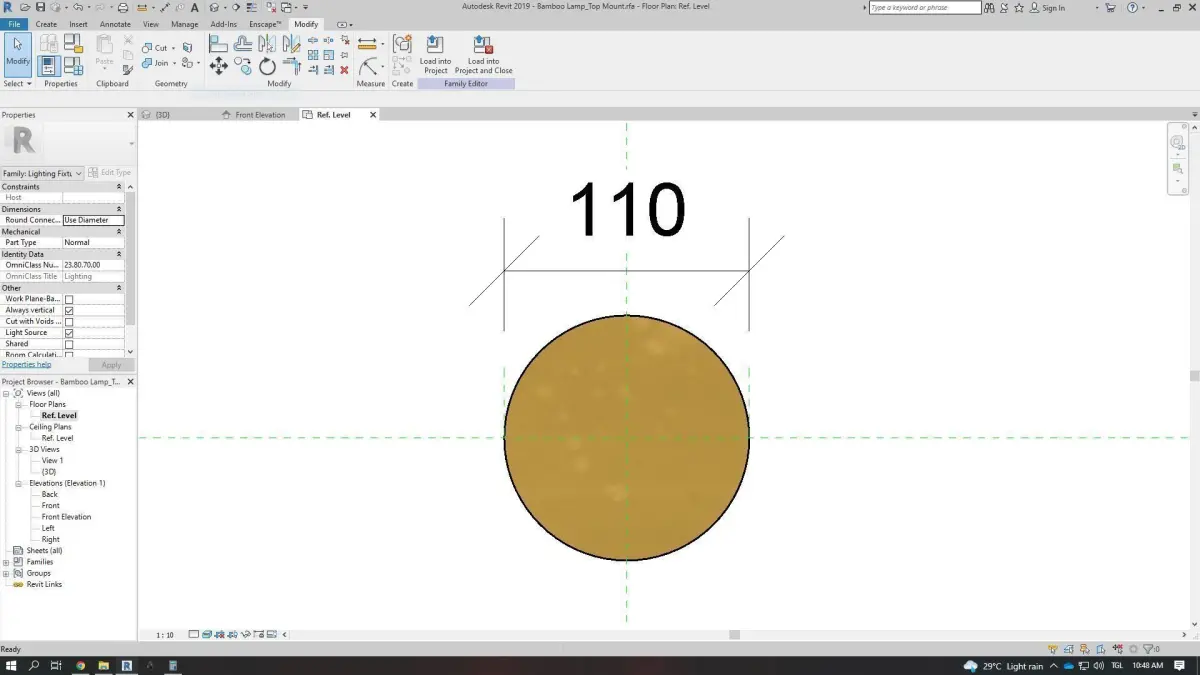This screenshot has height=675, width=1200.
Task: Toggle the Always vertical checkbox
Action: point(69,310)
